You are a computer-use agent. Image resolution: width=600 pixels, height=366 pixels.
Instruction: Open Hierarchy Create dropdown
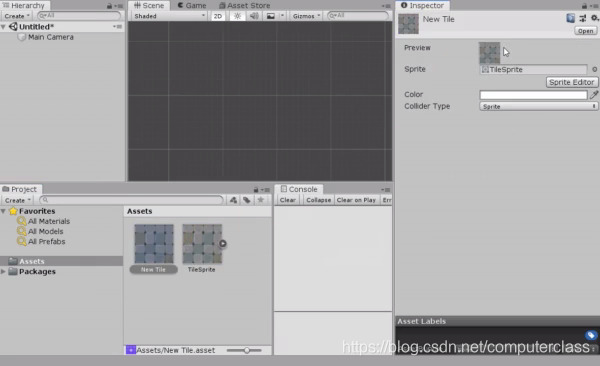[17, 16]
